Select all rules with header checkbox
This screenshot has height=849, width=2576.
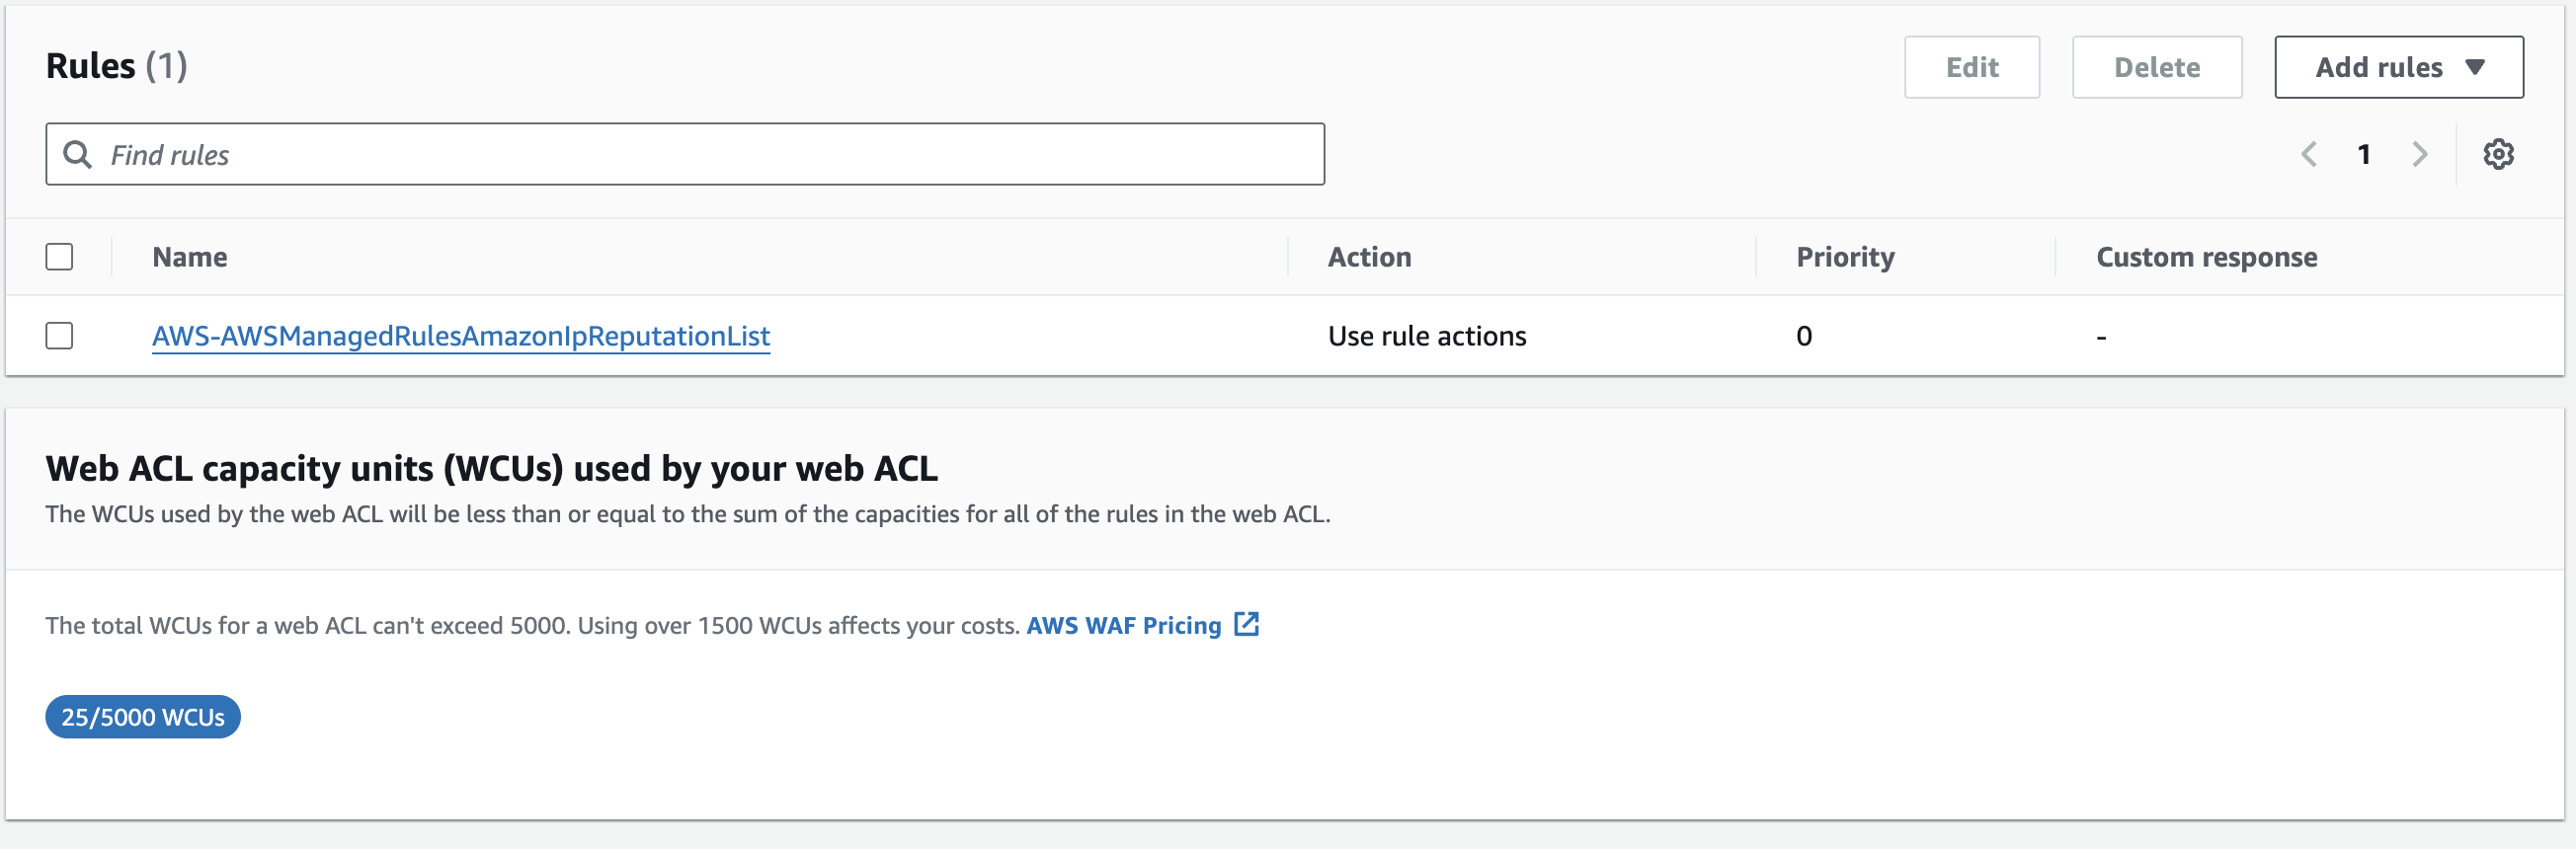click(x=59, y=257)
